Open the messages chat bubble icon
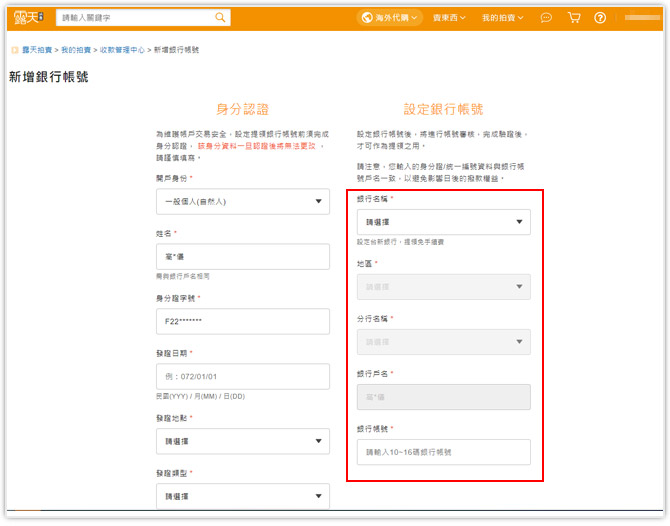Image resolution: width=670 pixels, height=526 pixels. tap(546, 17)
